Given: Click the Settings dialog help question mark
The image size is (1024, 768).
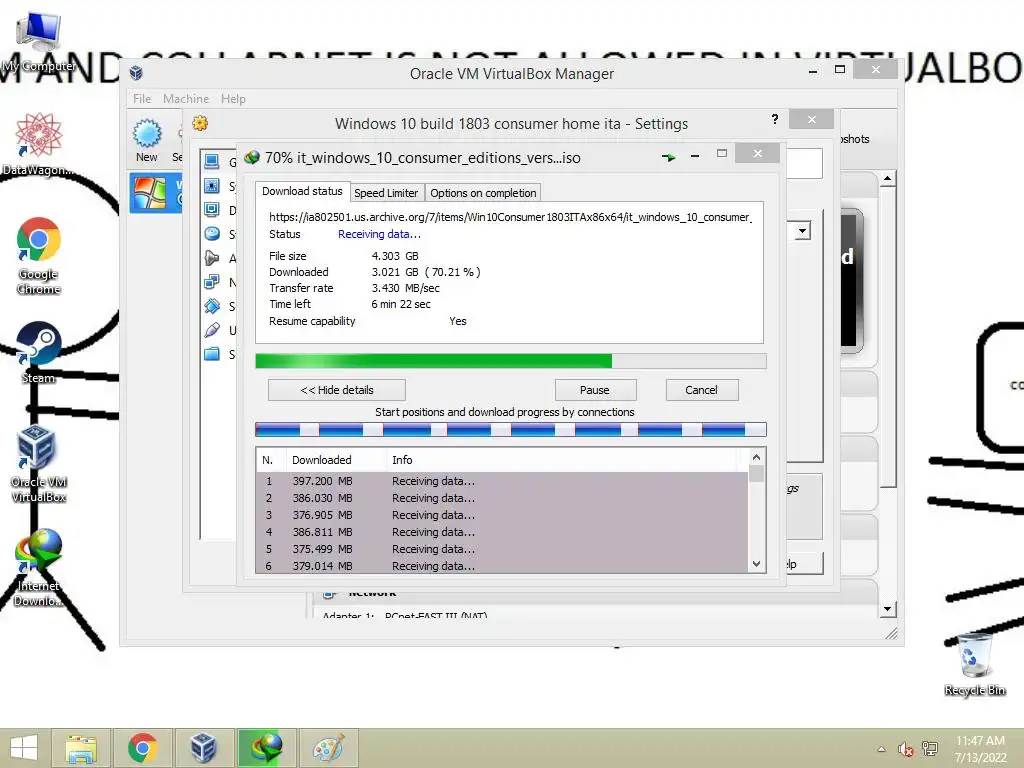Looking at the screenshot, I should click(x=775, y=119).
